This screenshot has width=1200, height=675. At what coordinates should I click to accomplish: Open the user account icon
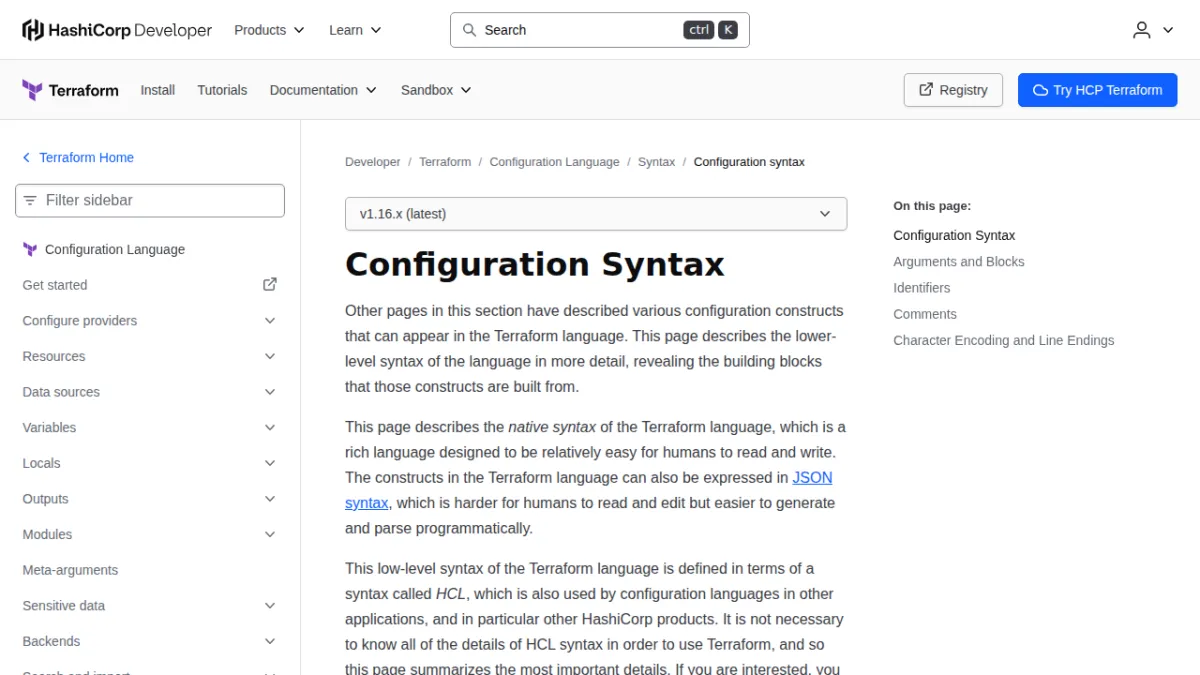click(1142, 30)
